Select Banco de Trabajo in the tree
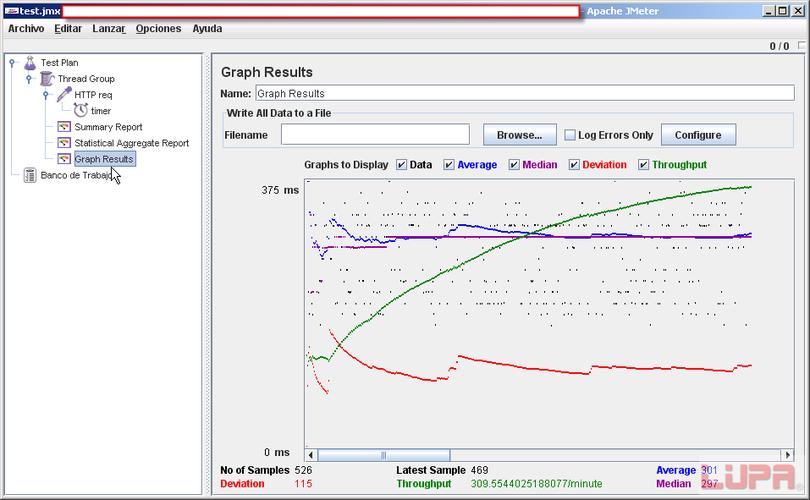Image resolution: width=810 pixels, height=500 pixels. pyautogui.click(x=76, y=175)
